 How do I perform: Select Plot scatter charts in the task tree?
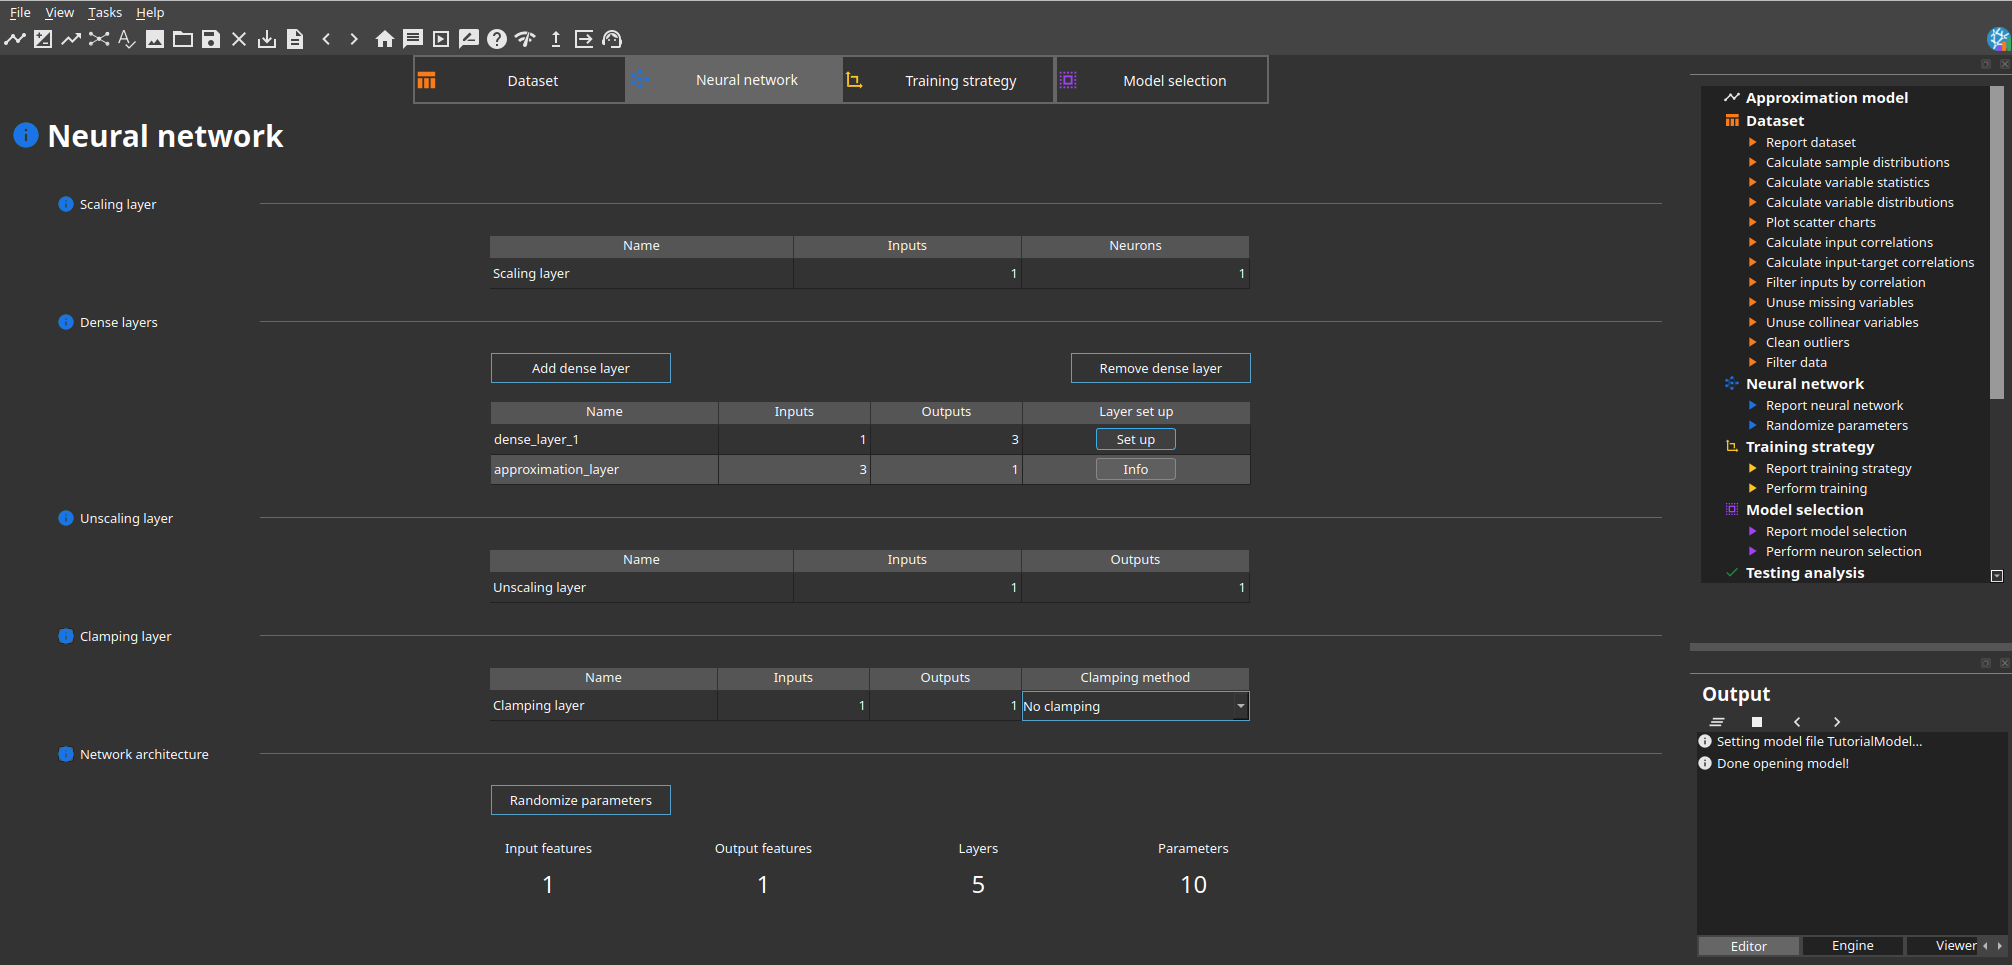point(1820,223)
